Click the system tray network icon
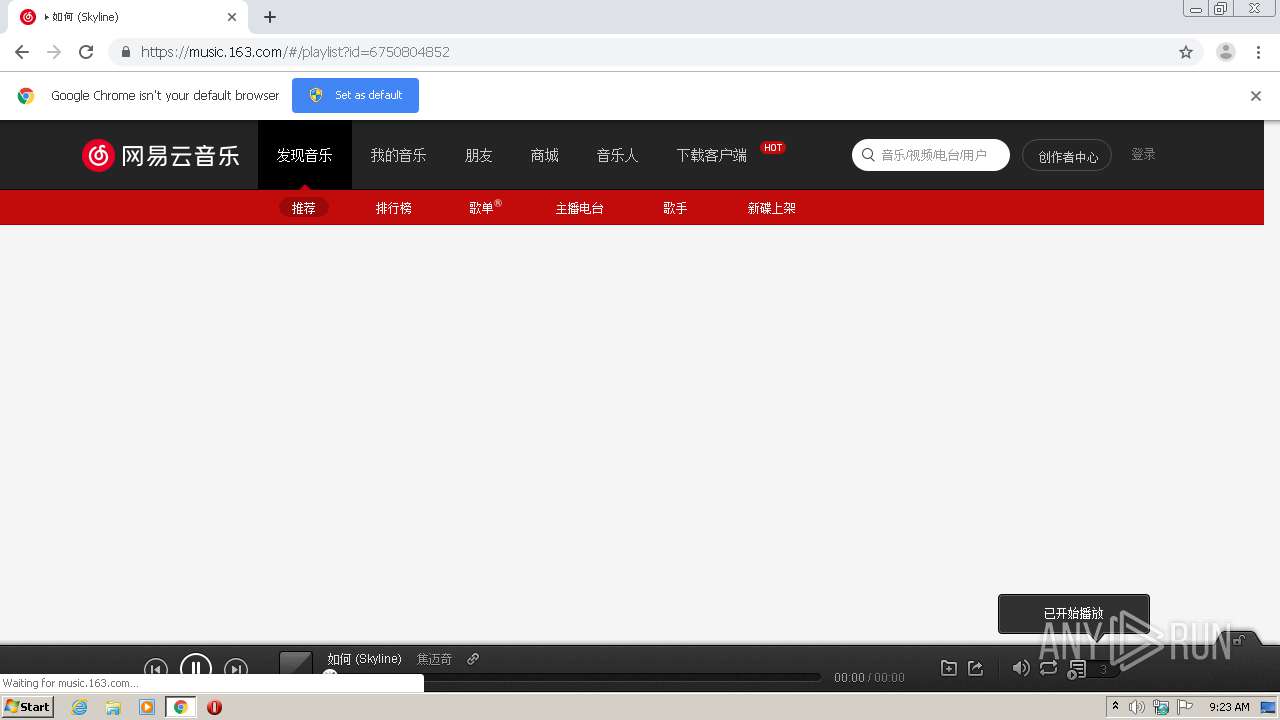The height and width of the screenshot is (720, 1280). pos(1161,707)
